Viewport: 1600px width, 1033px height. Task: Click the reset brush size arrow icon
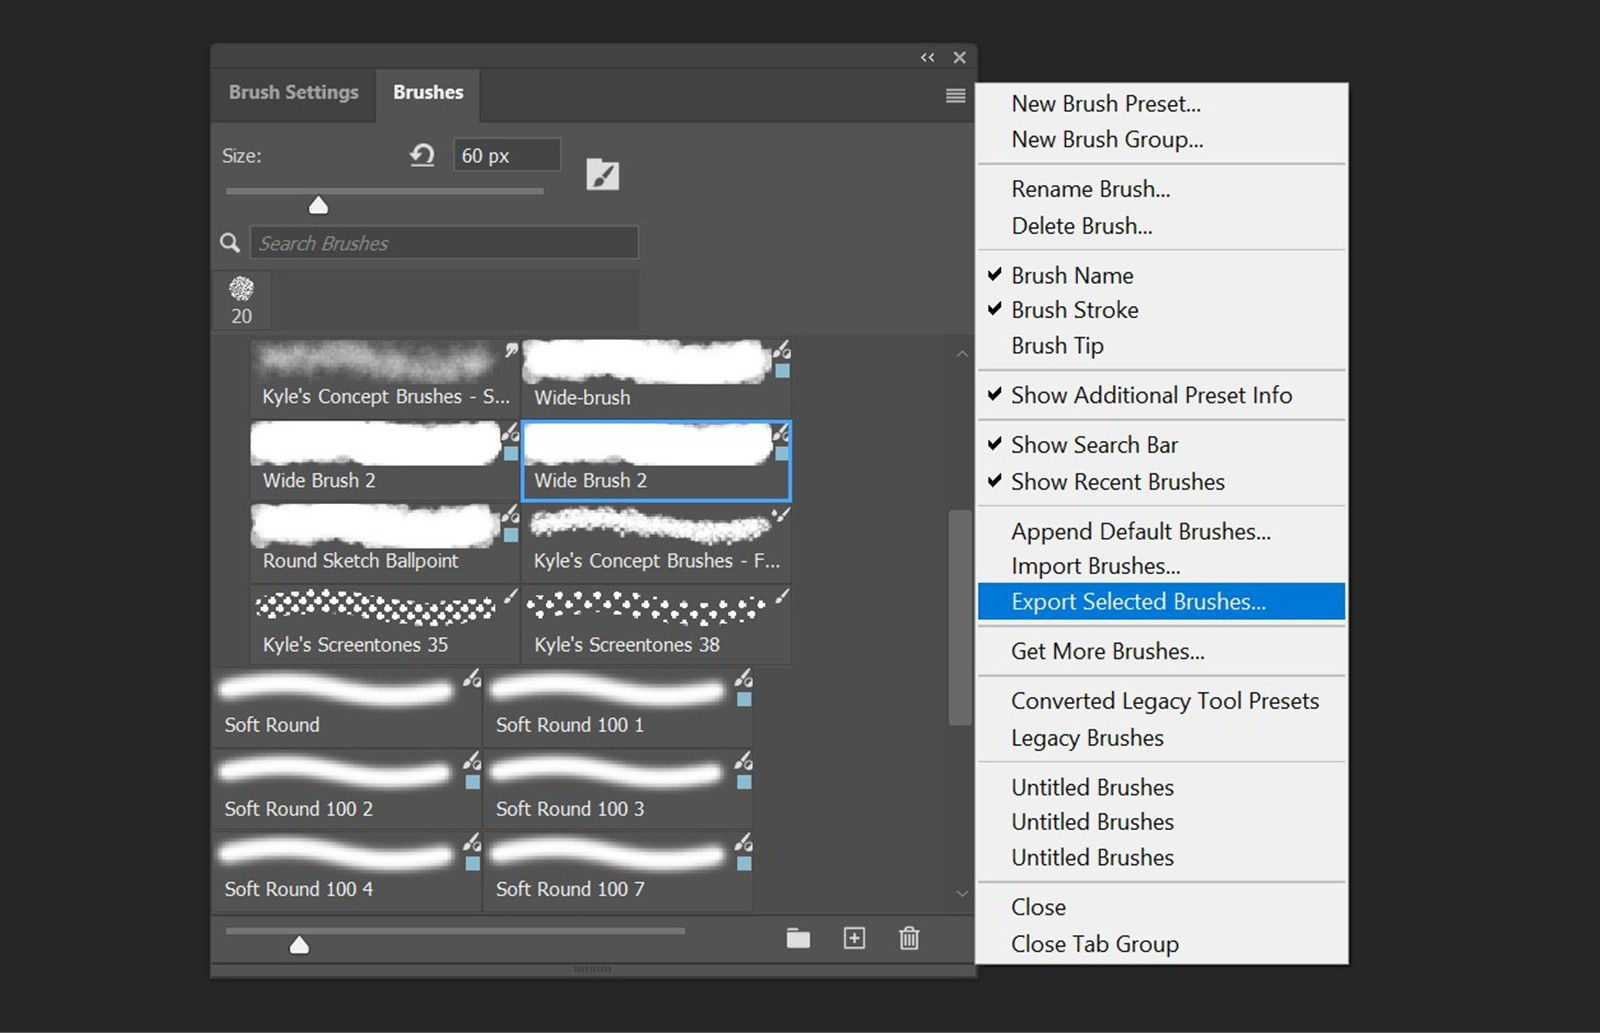(421, 155)
